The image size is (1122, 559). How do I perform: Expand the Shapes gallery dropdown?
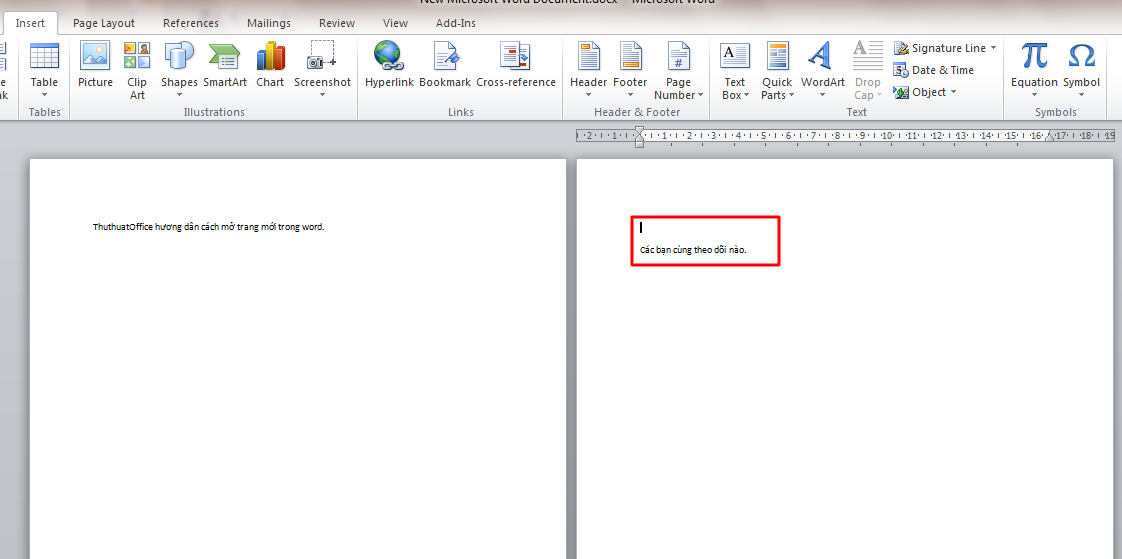tap(179, 95)
